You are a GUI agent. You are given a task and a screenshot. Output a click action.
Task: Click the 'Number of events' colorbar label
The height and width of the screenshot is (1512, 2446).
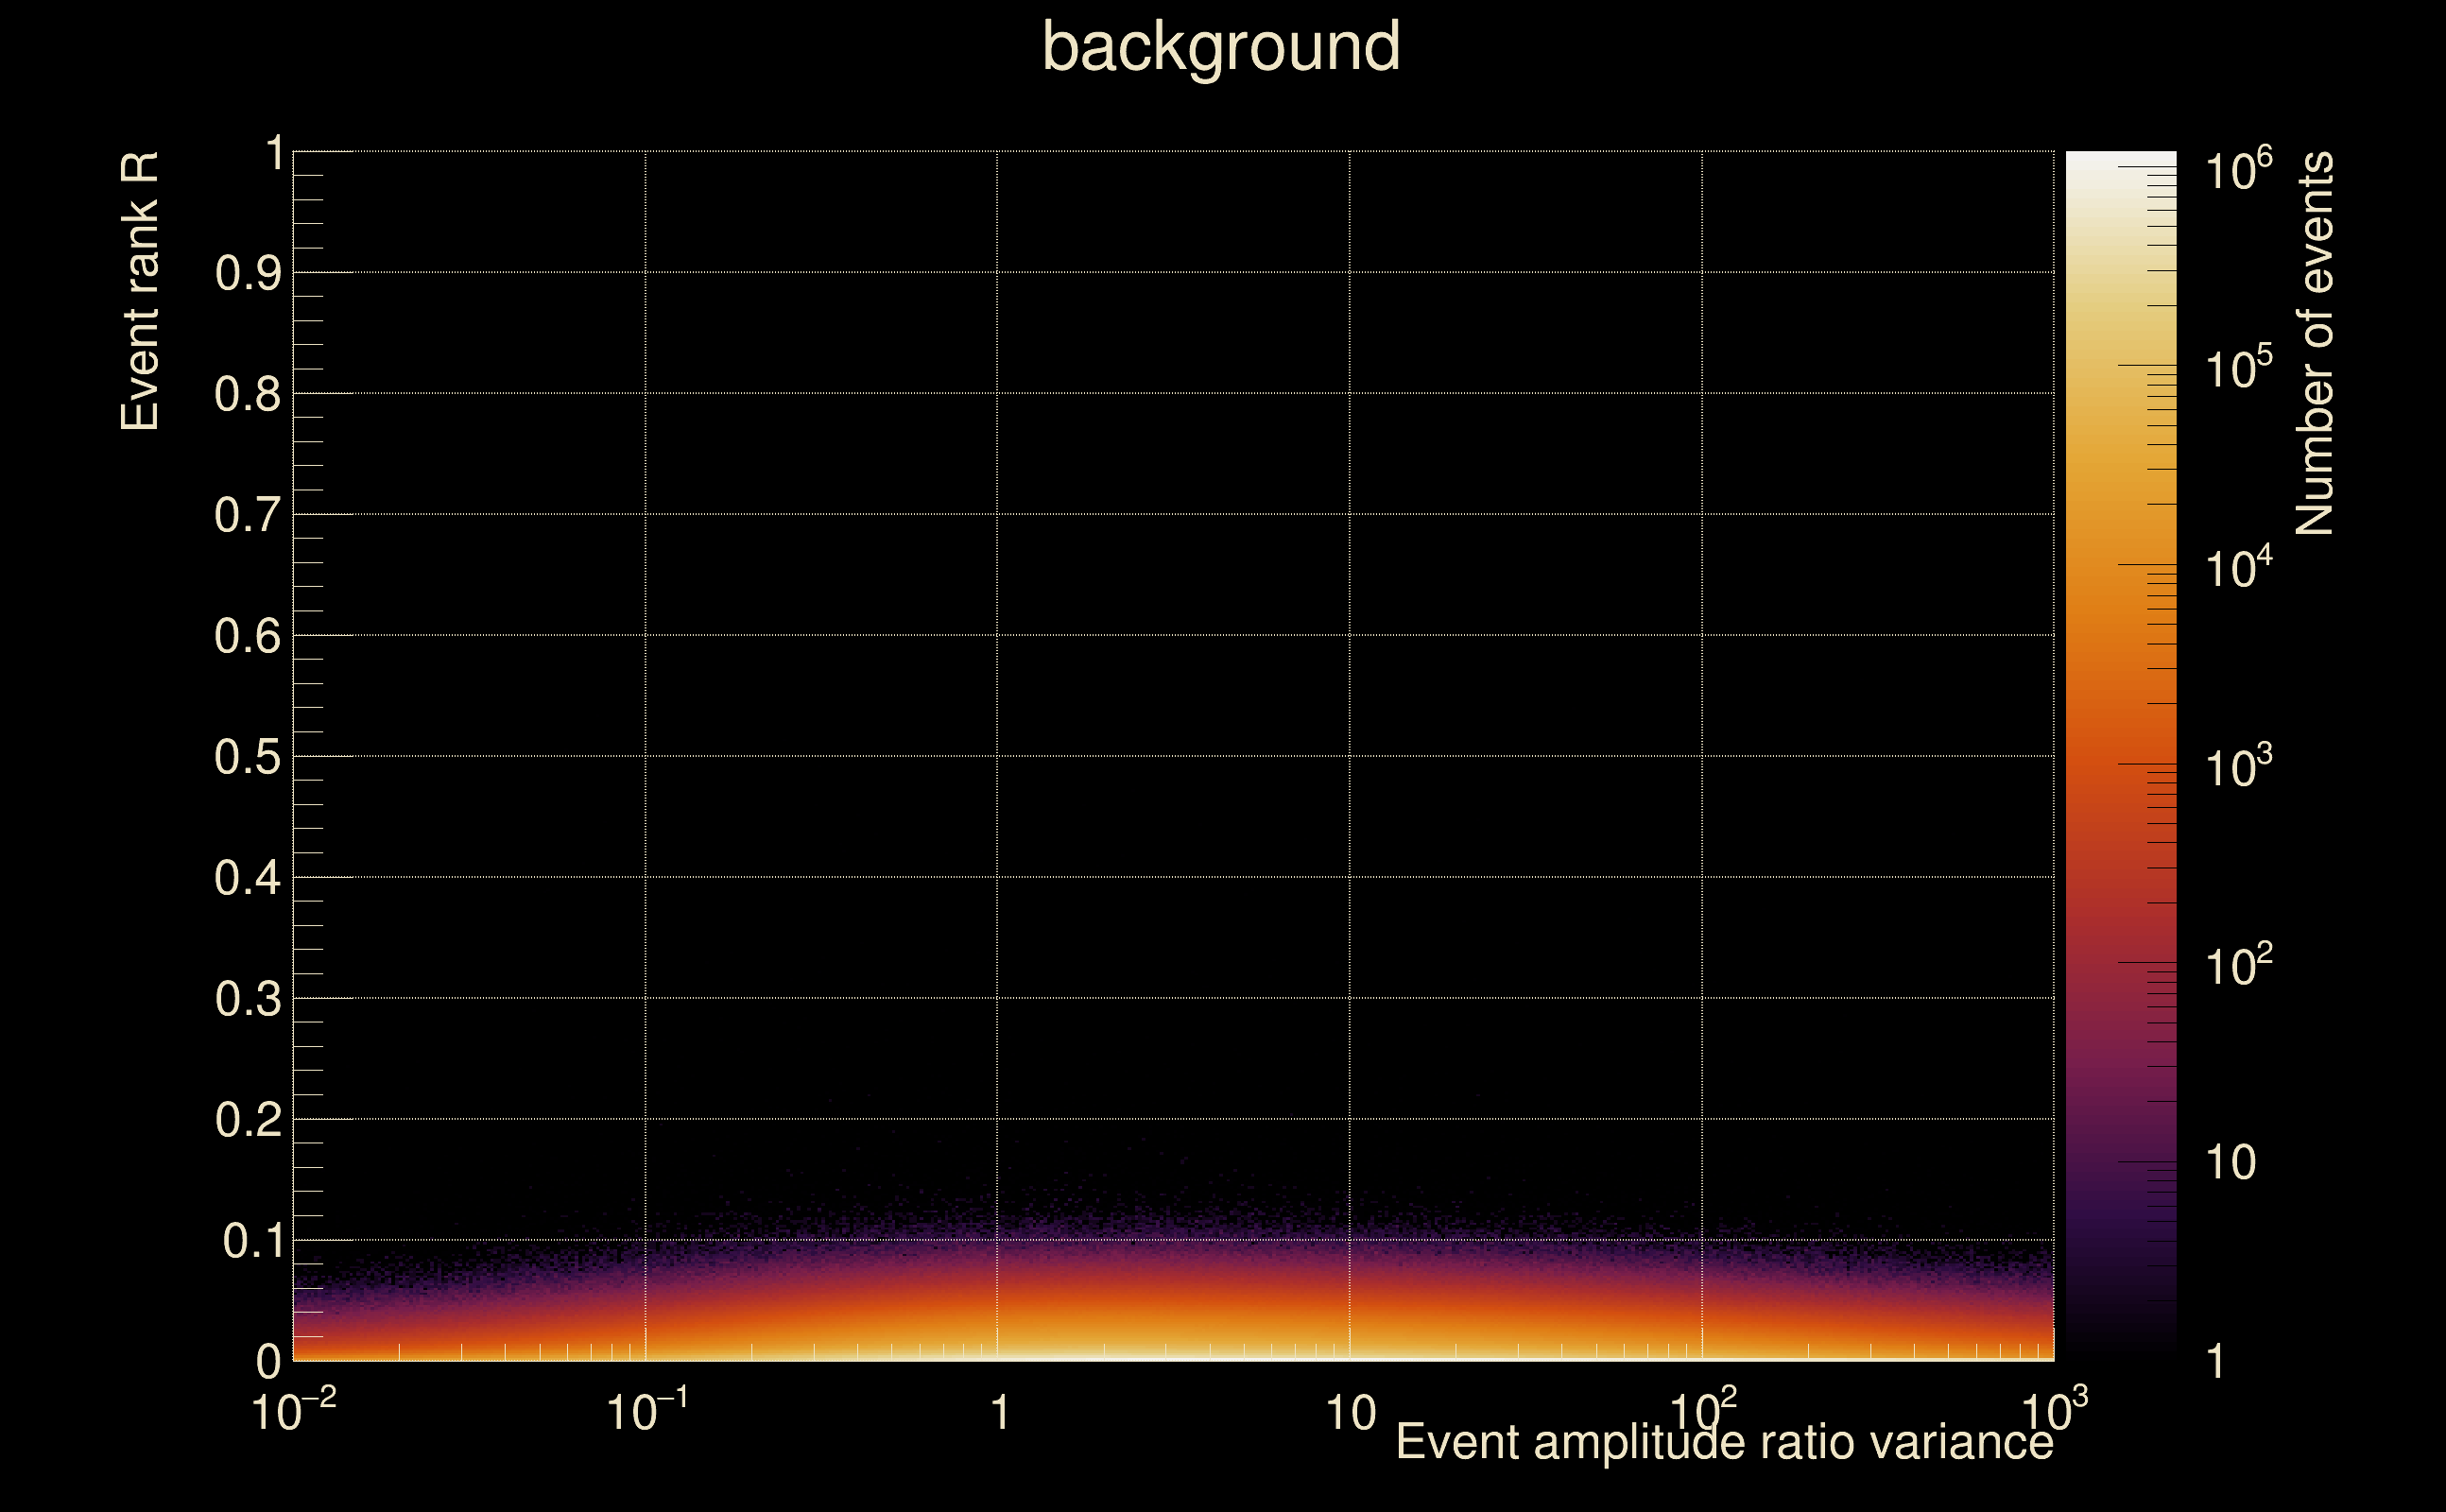tap(2314, 344)
